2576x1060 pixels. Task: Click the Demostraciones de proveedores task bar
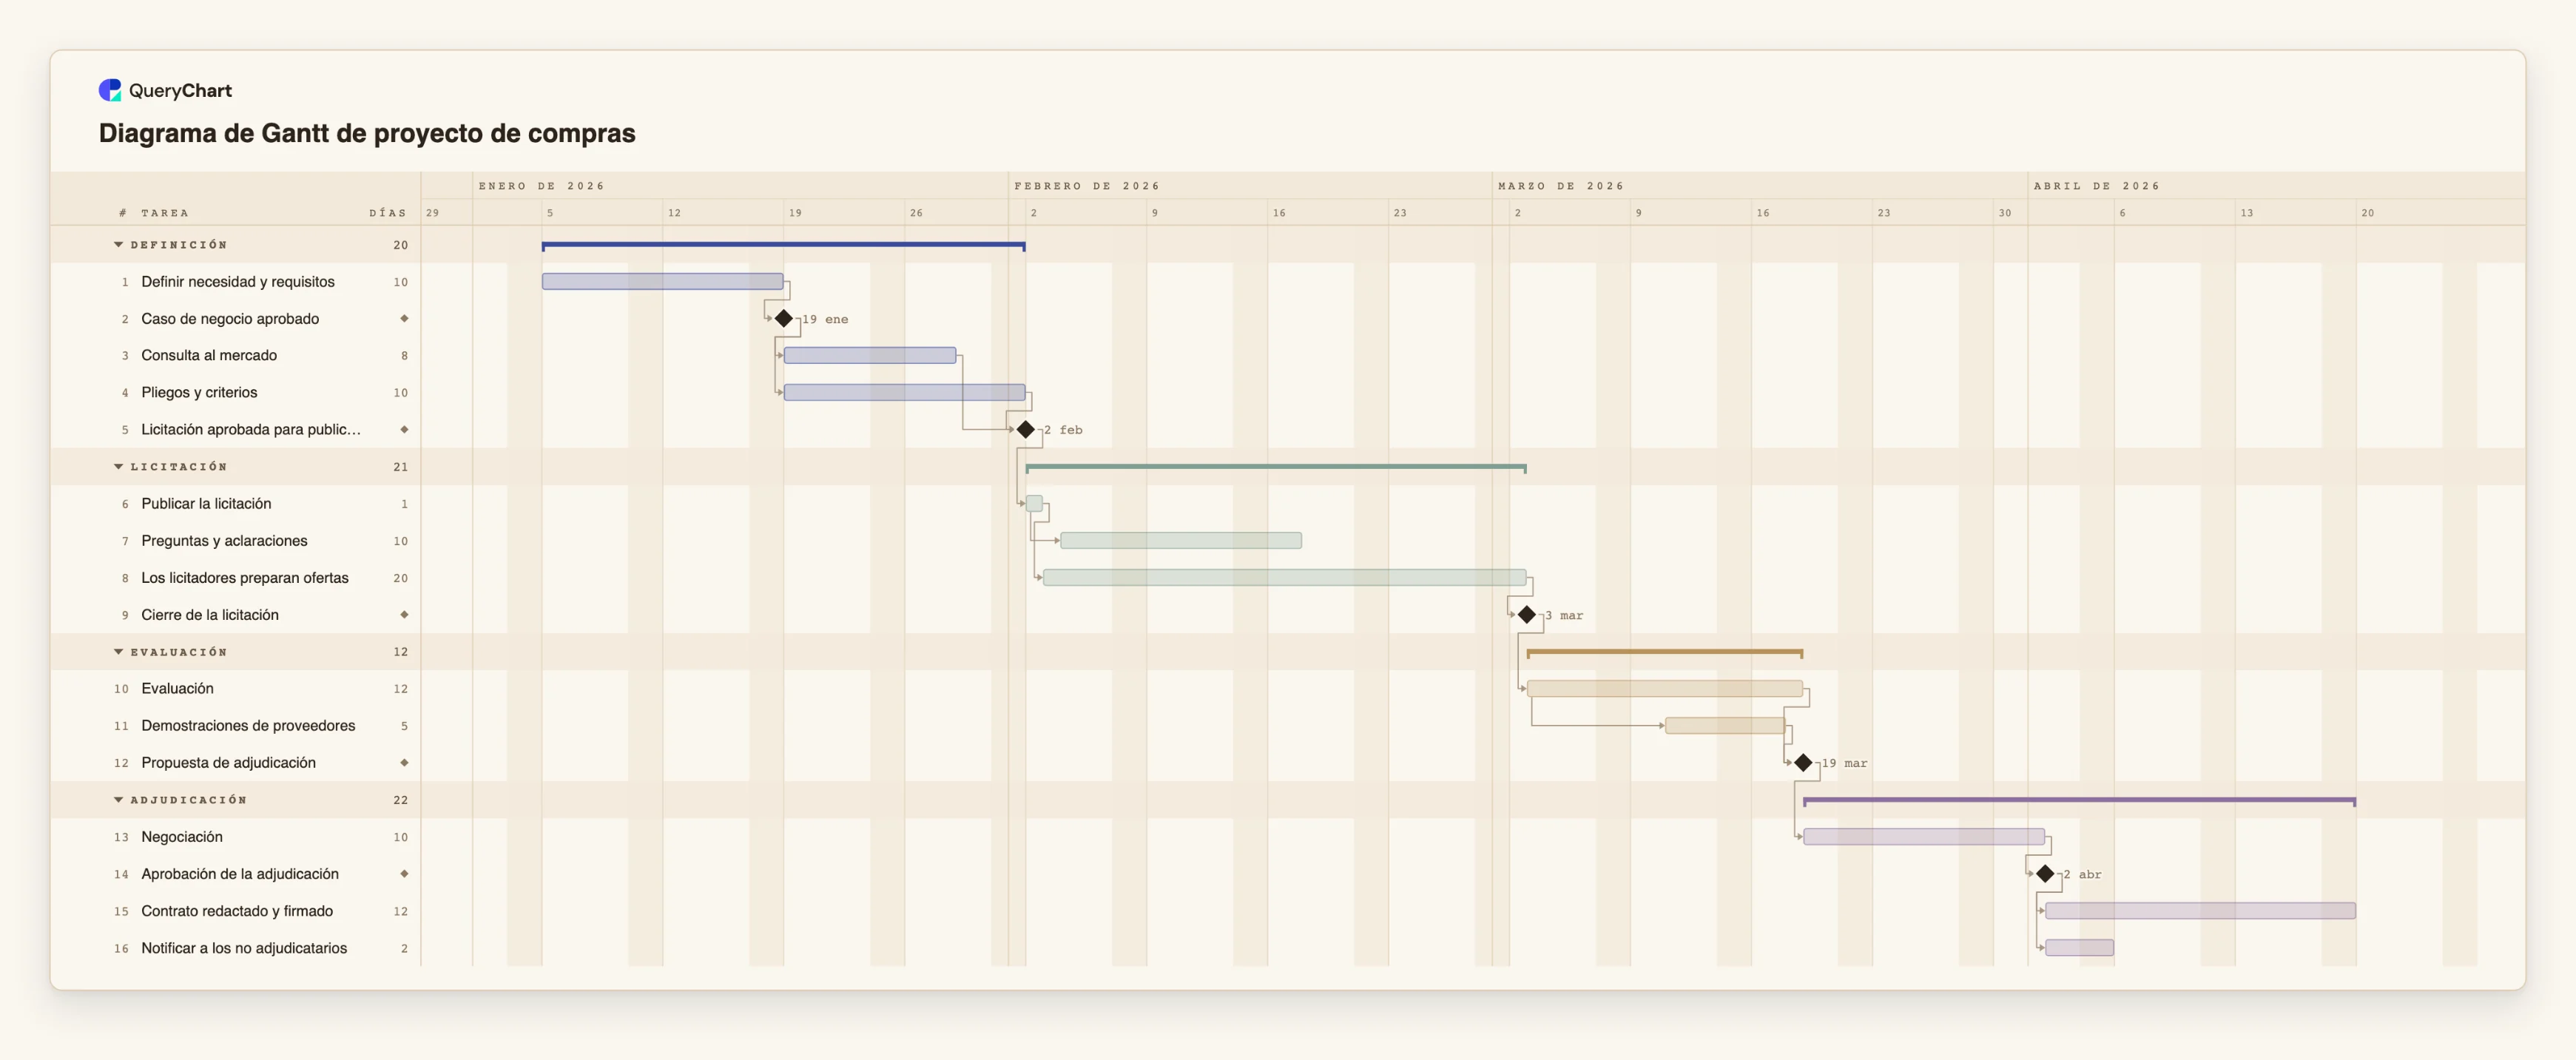pyautogui.click(x=1725, y=726)
